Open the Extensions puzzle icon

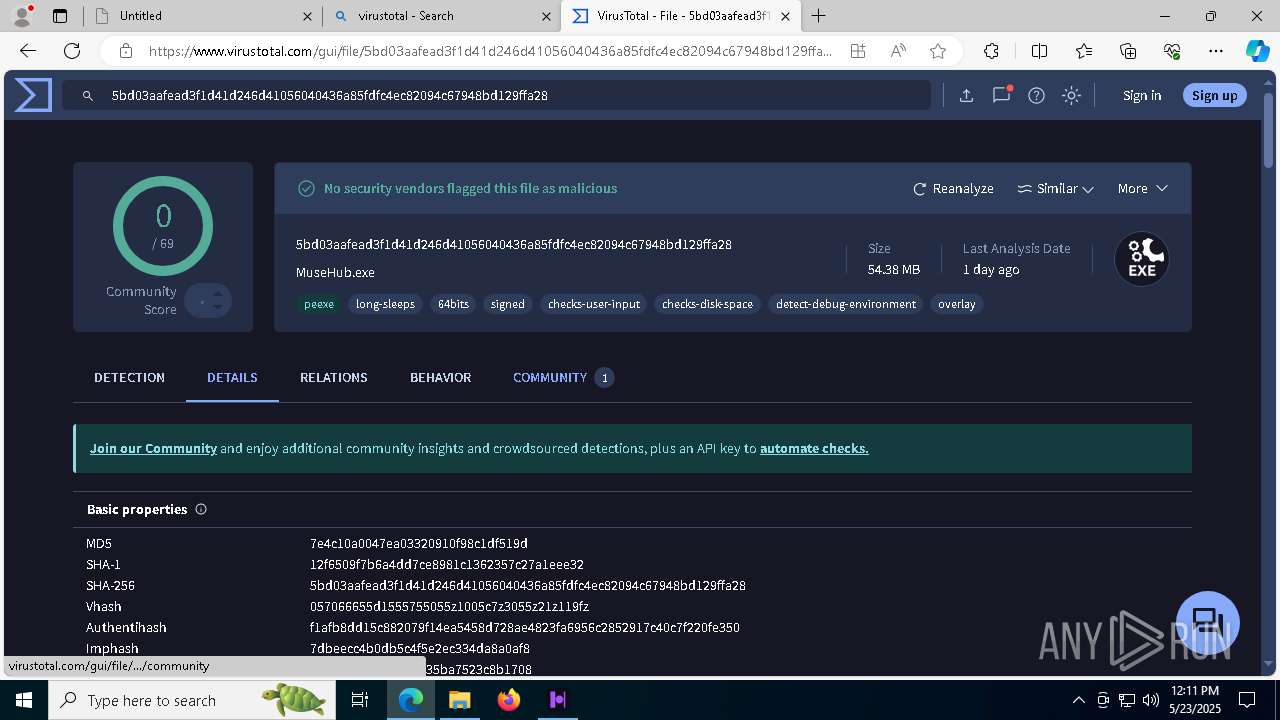click(991, 51)
